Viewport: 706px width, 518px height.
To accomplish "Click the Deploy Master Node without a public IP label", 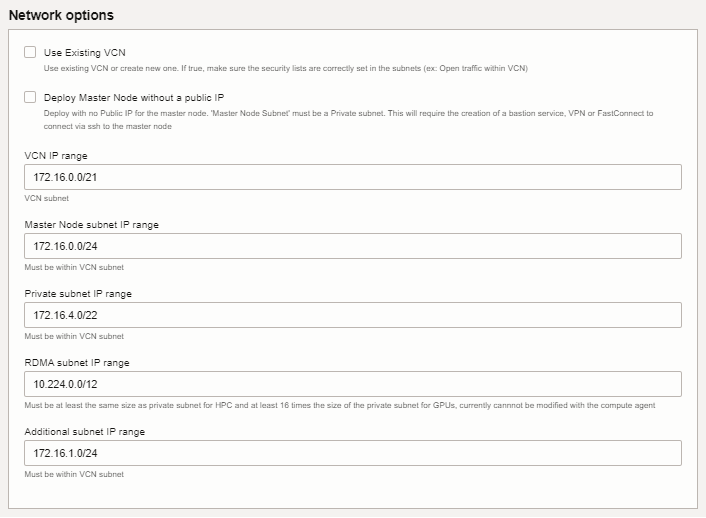I will coord(134,98).
